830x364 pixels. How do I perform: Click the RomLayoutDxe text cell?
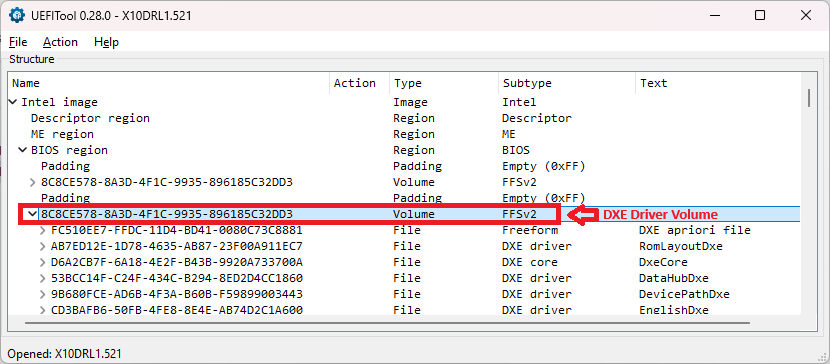pos(681,246)
